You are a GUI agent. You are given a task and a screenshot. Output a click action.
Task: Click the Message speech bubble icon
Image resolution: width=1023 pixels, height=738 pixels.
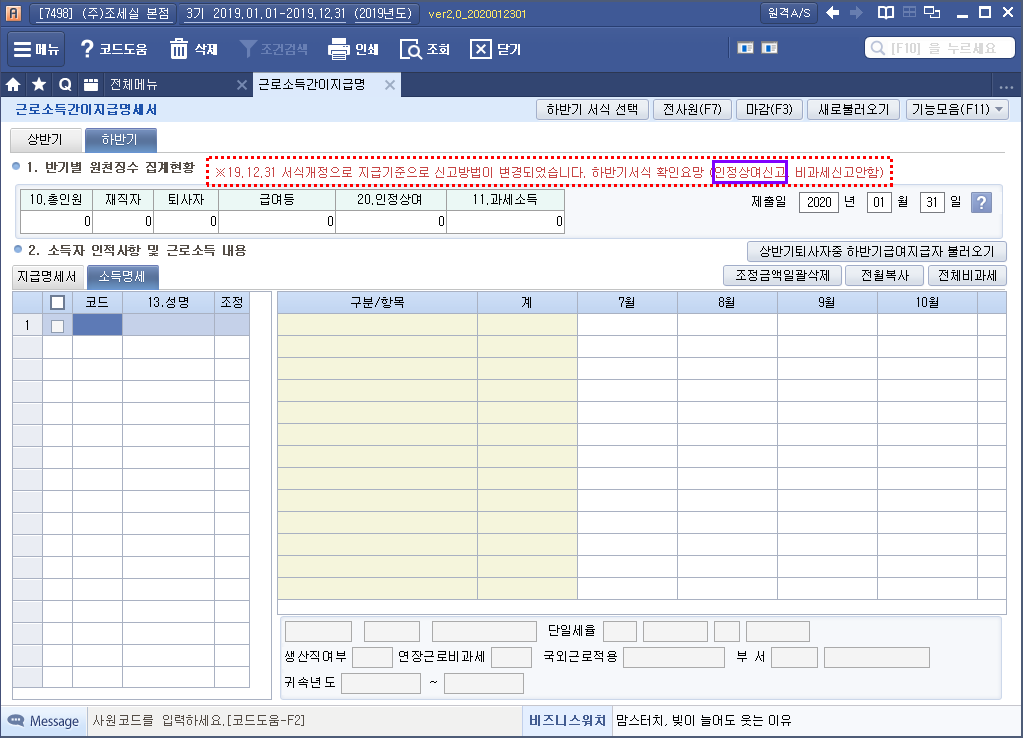pos(15,720)
